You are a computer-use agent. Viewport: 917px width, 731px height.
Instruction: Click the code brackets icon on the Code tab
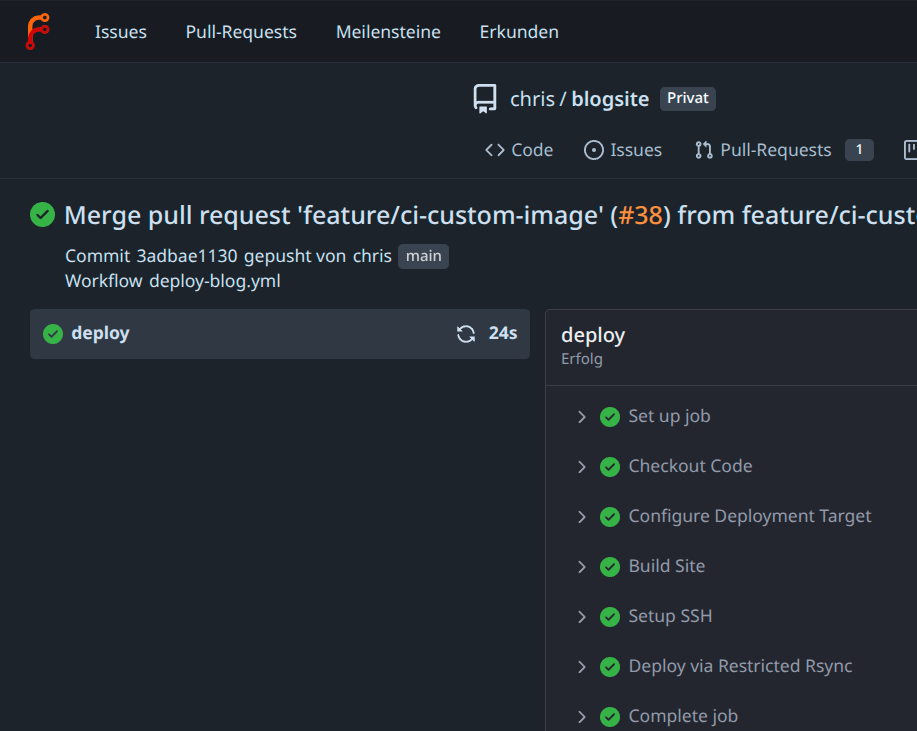496,150
